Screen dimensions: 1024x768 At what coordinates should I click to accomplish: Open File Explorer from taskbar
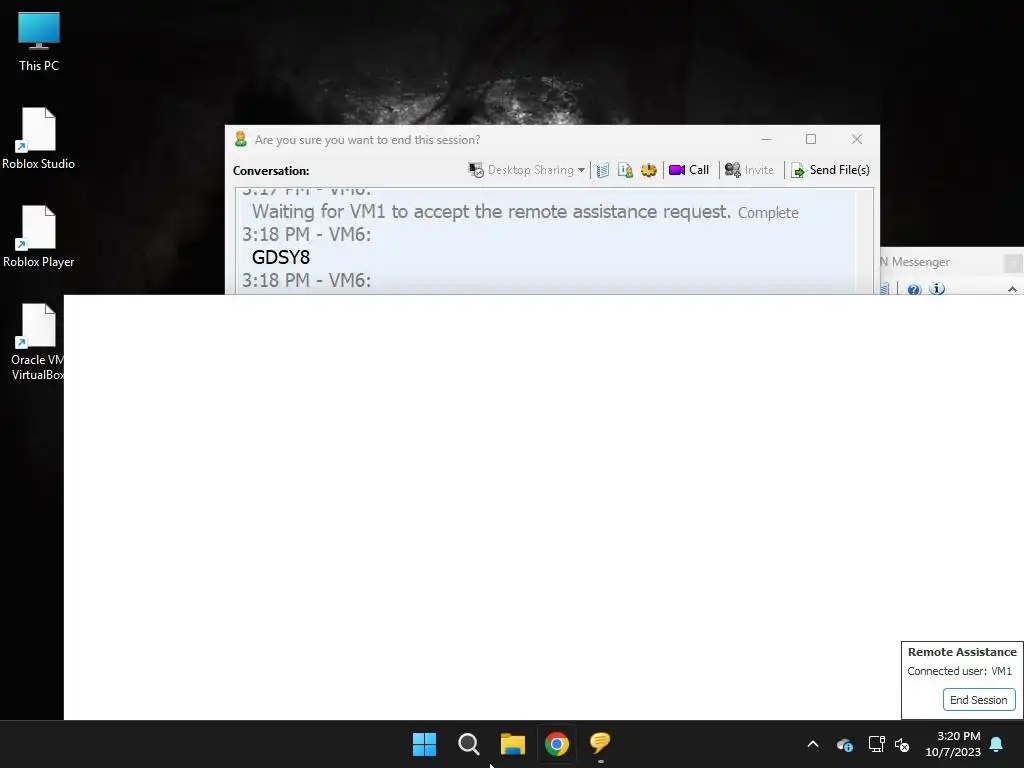tap(513, 744)
